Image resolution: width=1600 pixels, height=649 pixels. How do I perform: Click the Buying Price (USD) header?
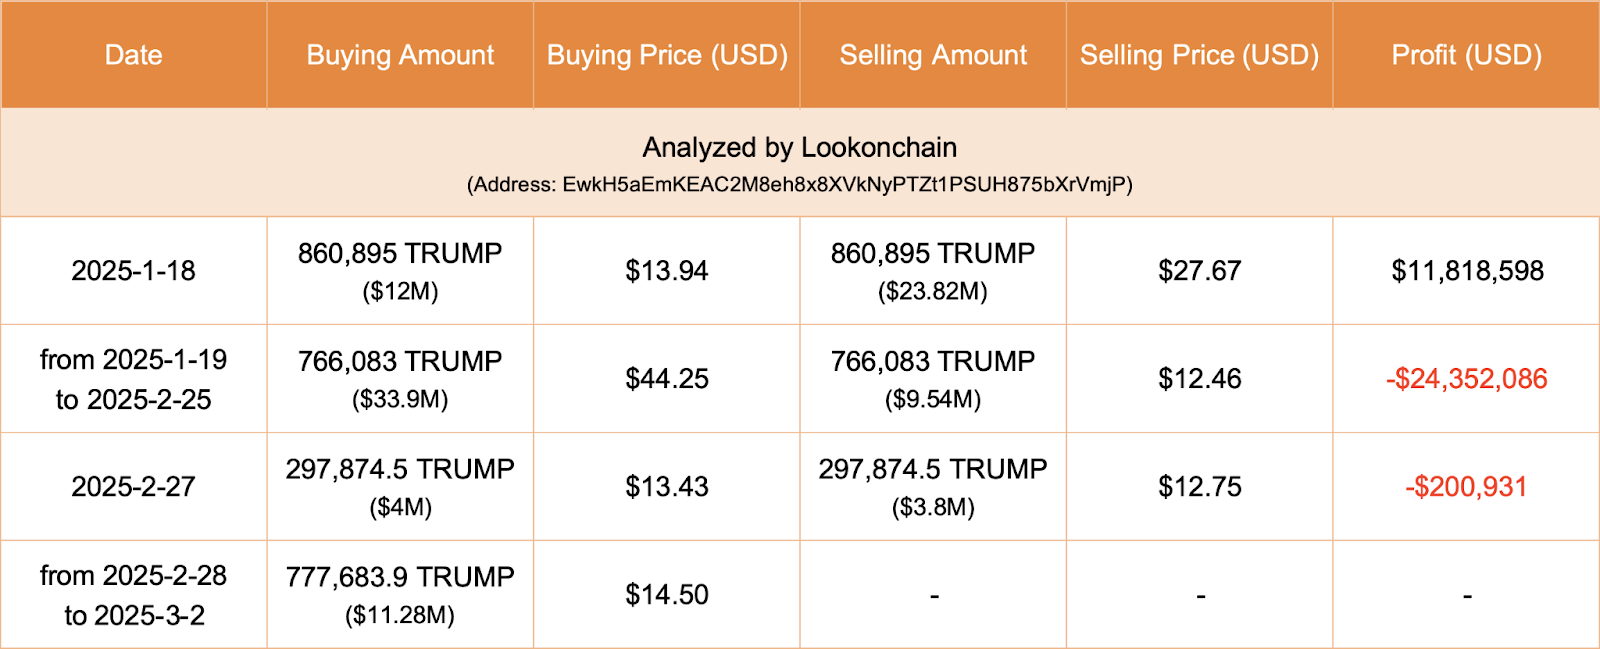click(x=667, y=55)
